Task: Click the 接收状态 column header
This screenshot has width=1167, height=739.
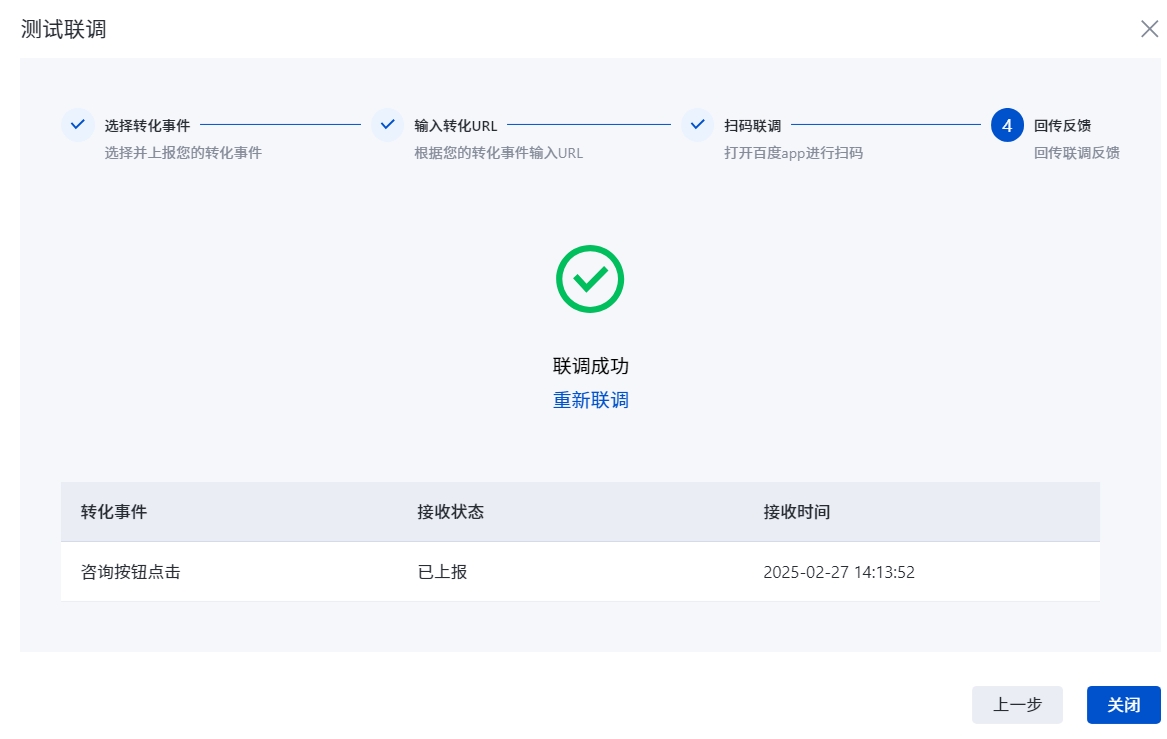Action: click(450, 512)
